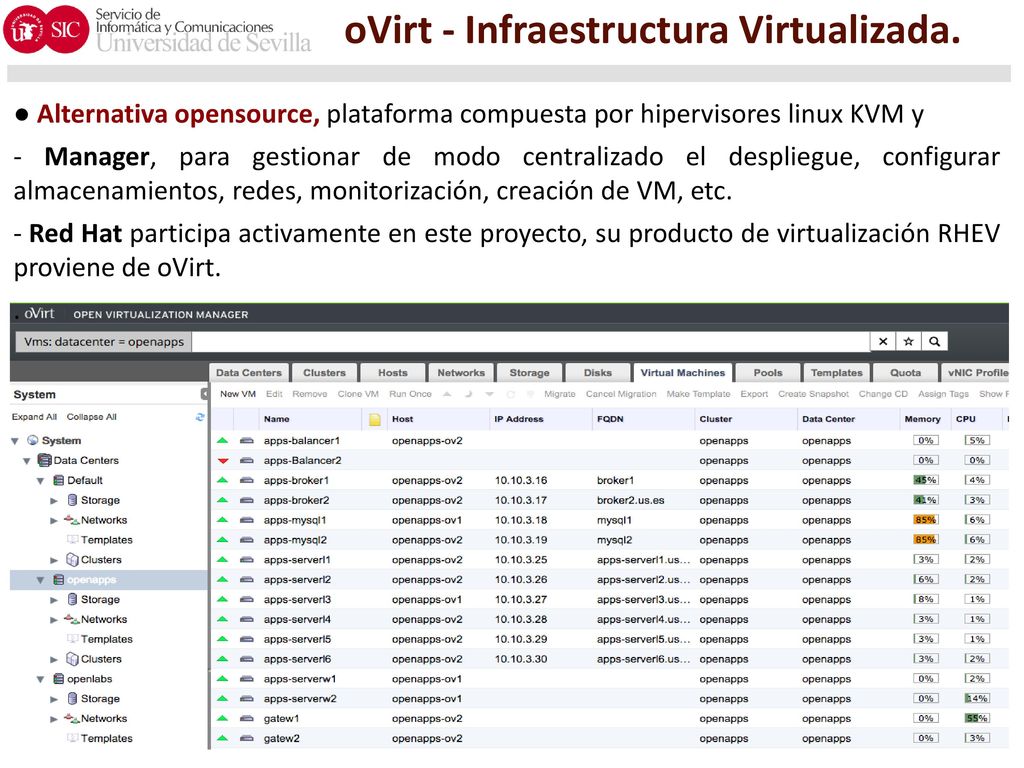Viewport: 1024px width, 768px height.
Task: Go to the Storage tab
Action: click(530, 373)
